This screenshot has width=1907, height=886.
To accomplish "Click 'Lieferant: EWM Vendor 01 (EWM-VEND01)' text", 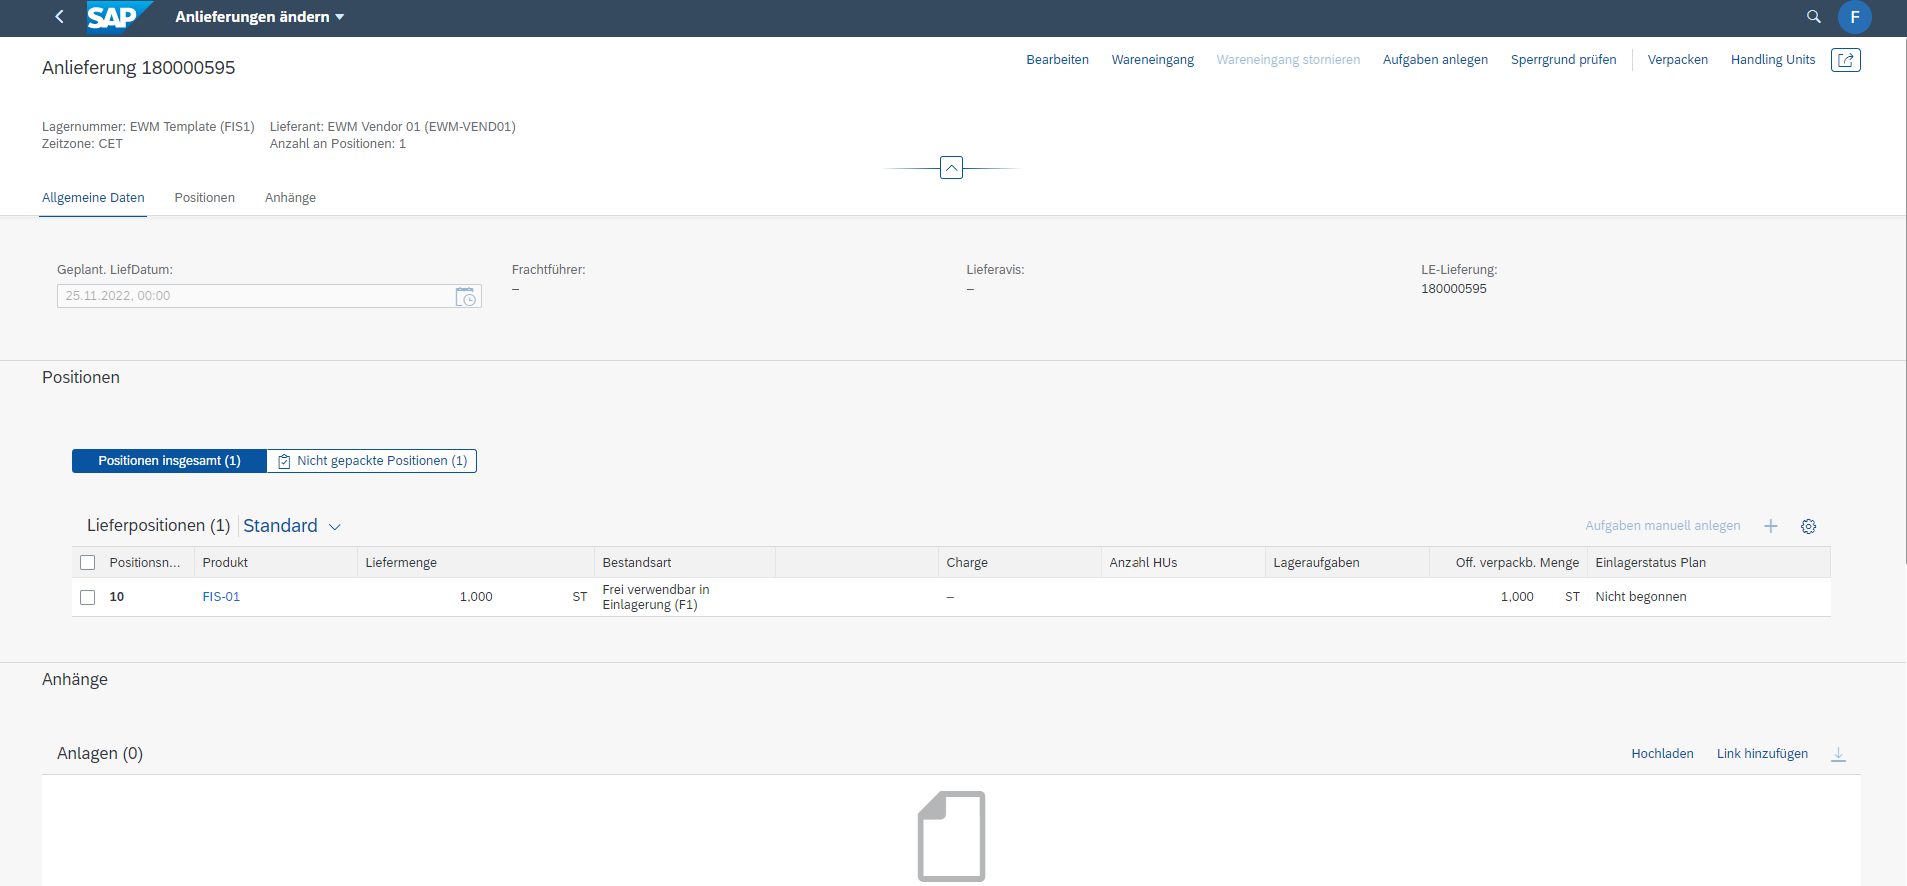I will click(x=393, y=127).
